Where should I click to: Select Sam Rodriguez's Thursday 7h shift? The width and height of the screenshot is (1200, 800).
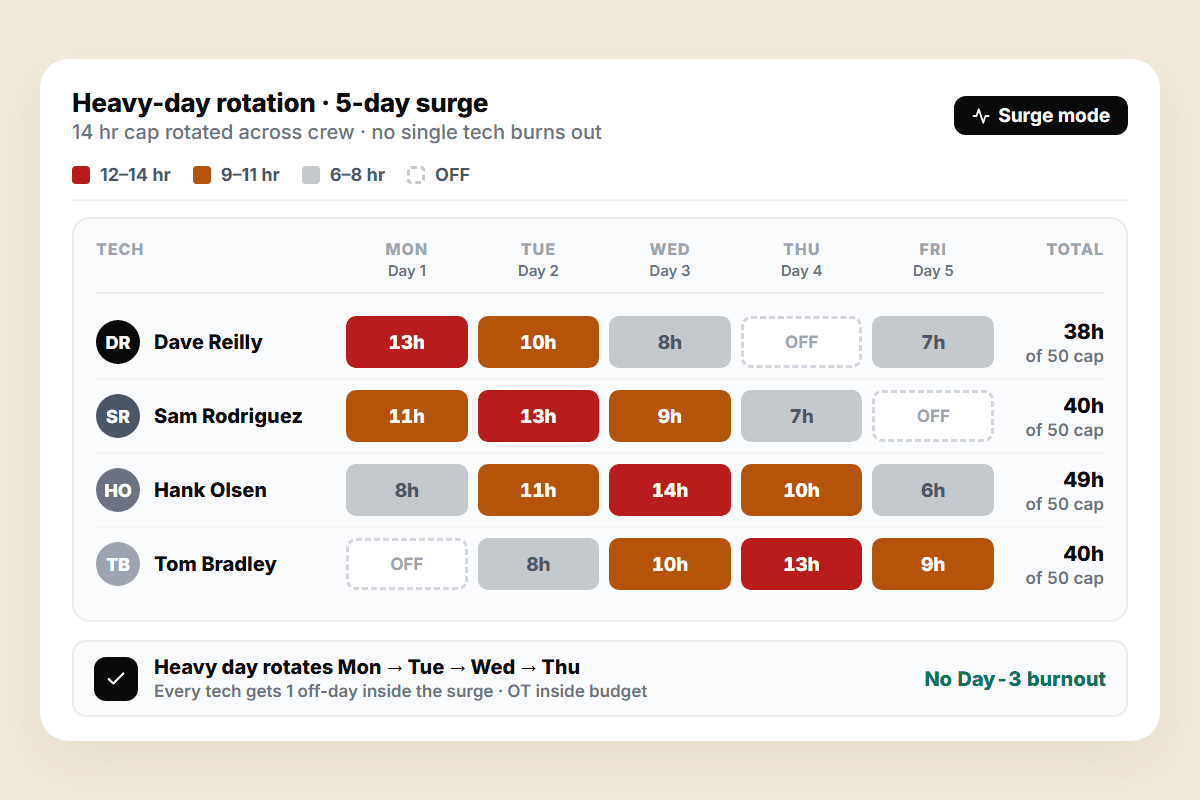(801, 416)
